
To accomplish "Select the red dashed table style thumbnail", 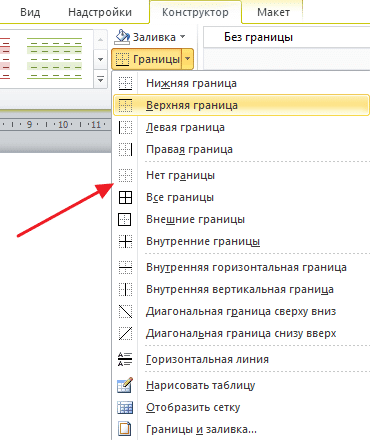I will click(5, 59).
